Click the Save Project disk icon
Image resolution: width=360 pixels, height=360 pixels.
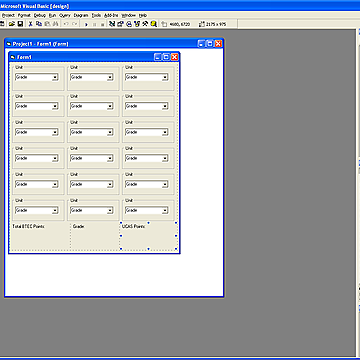(x=20, y=24)
